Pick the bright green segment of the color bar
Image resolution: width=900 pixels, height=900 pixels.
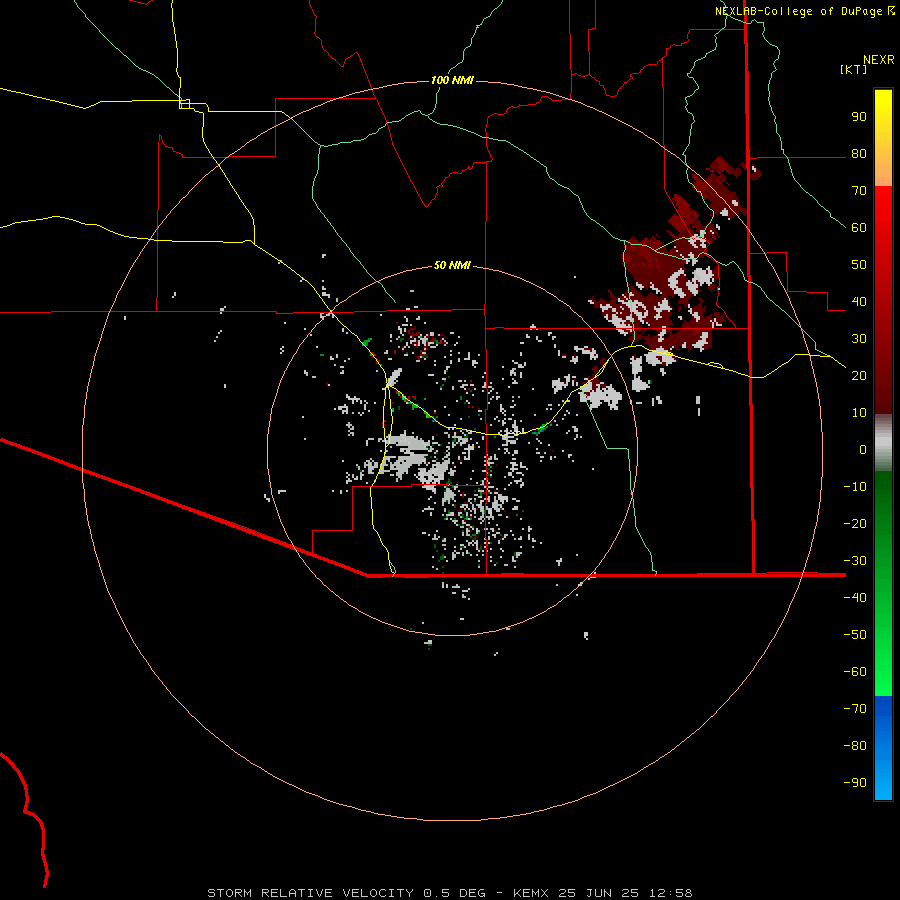tap(883, 660)
